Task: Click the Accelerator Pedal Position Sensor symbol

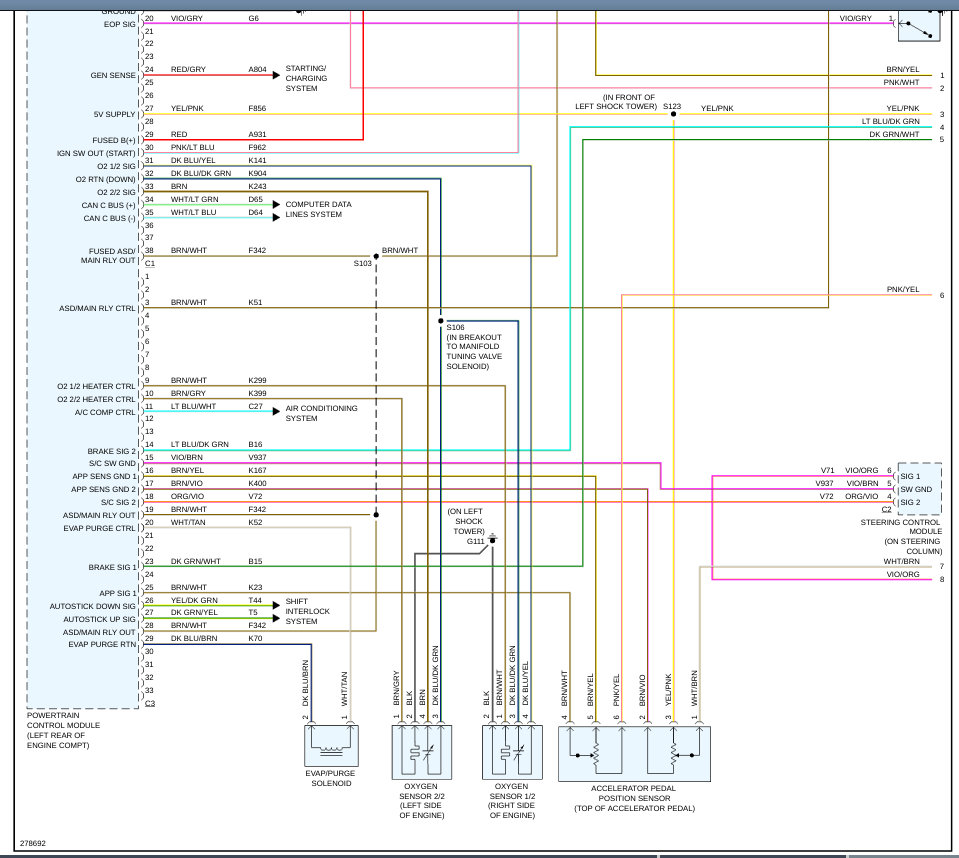Action: point(634,753)
